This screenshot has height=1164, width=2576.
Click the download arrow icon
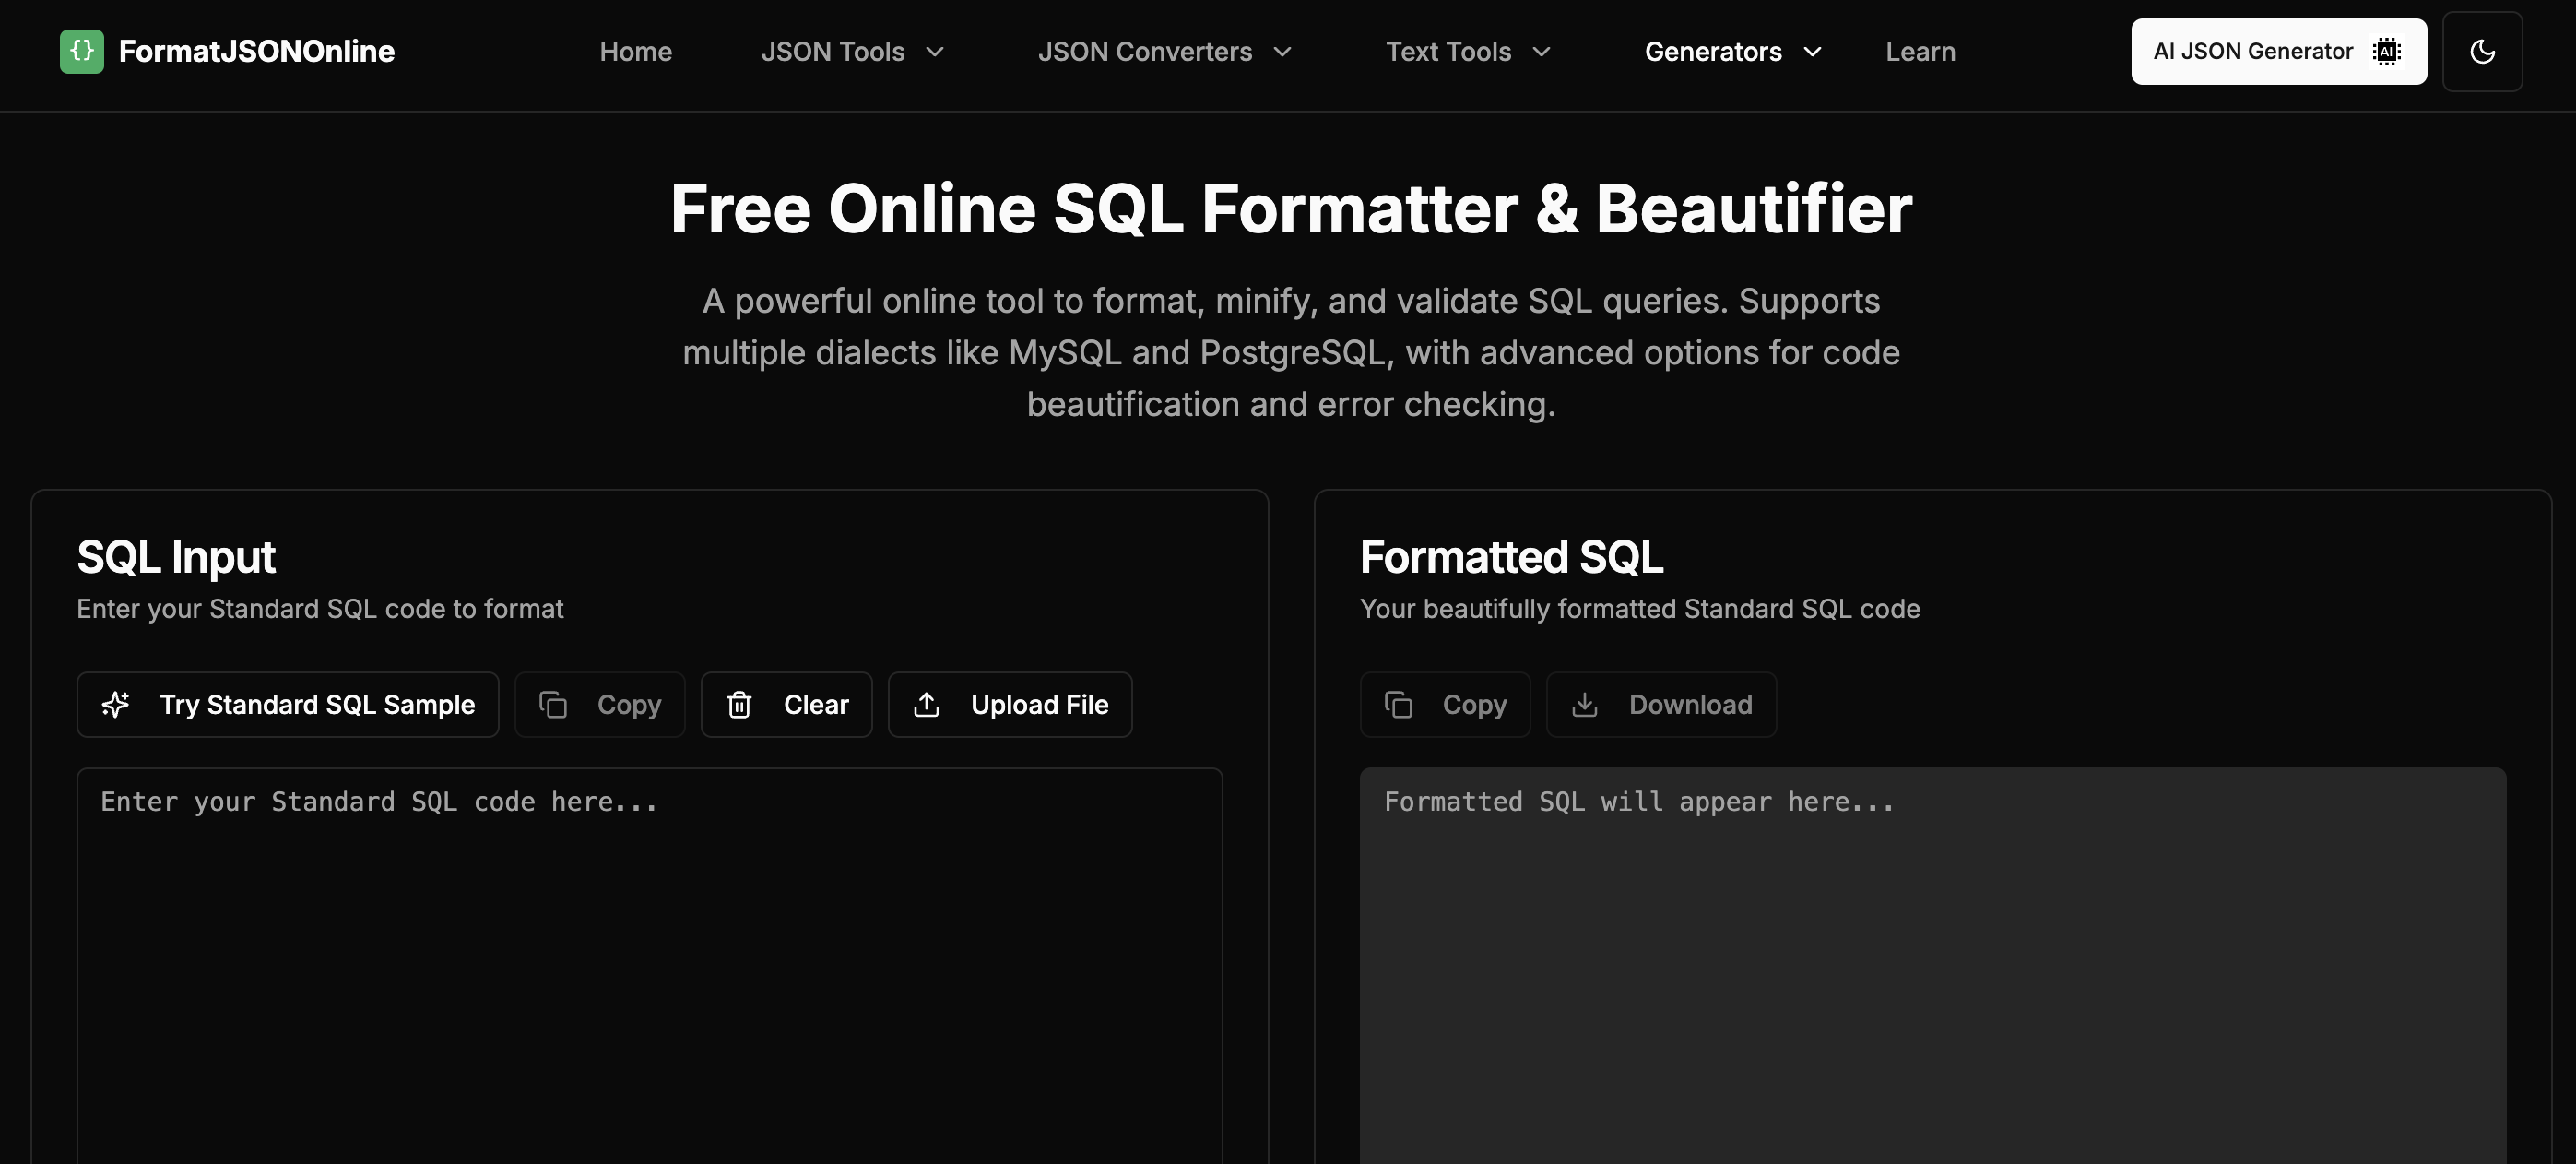click(x=1585, y=705)
